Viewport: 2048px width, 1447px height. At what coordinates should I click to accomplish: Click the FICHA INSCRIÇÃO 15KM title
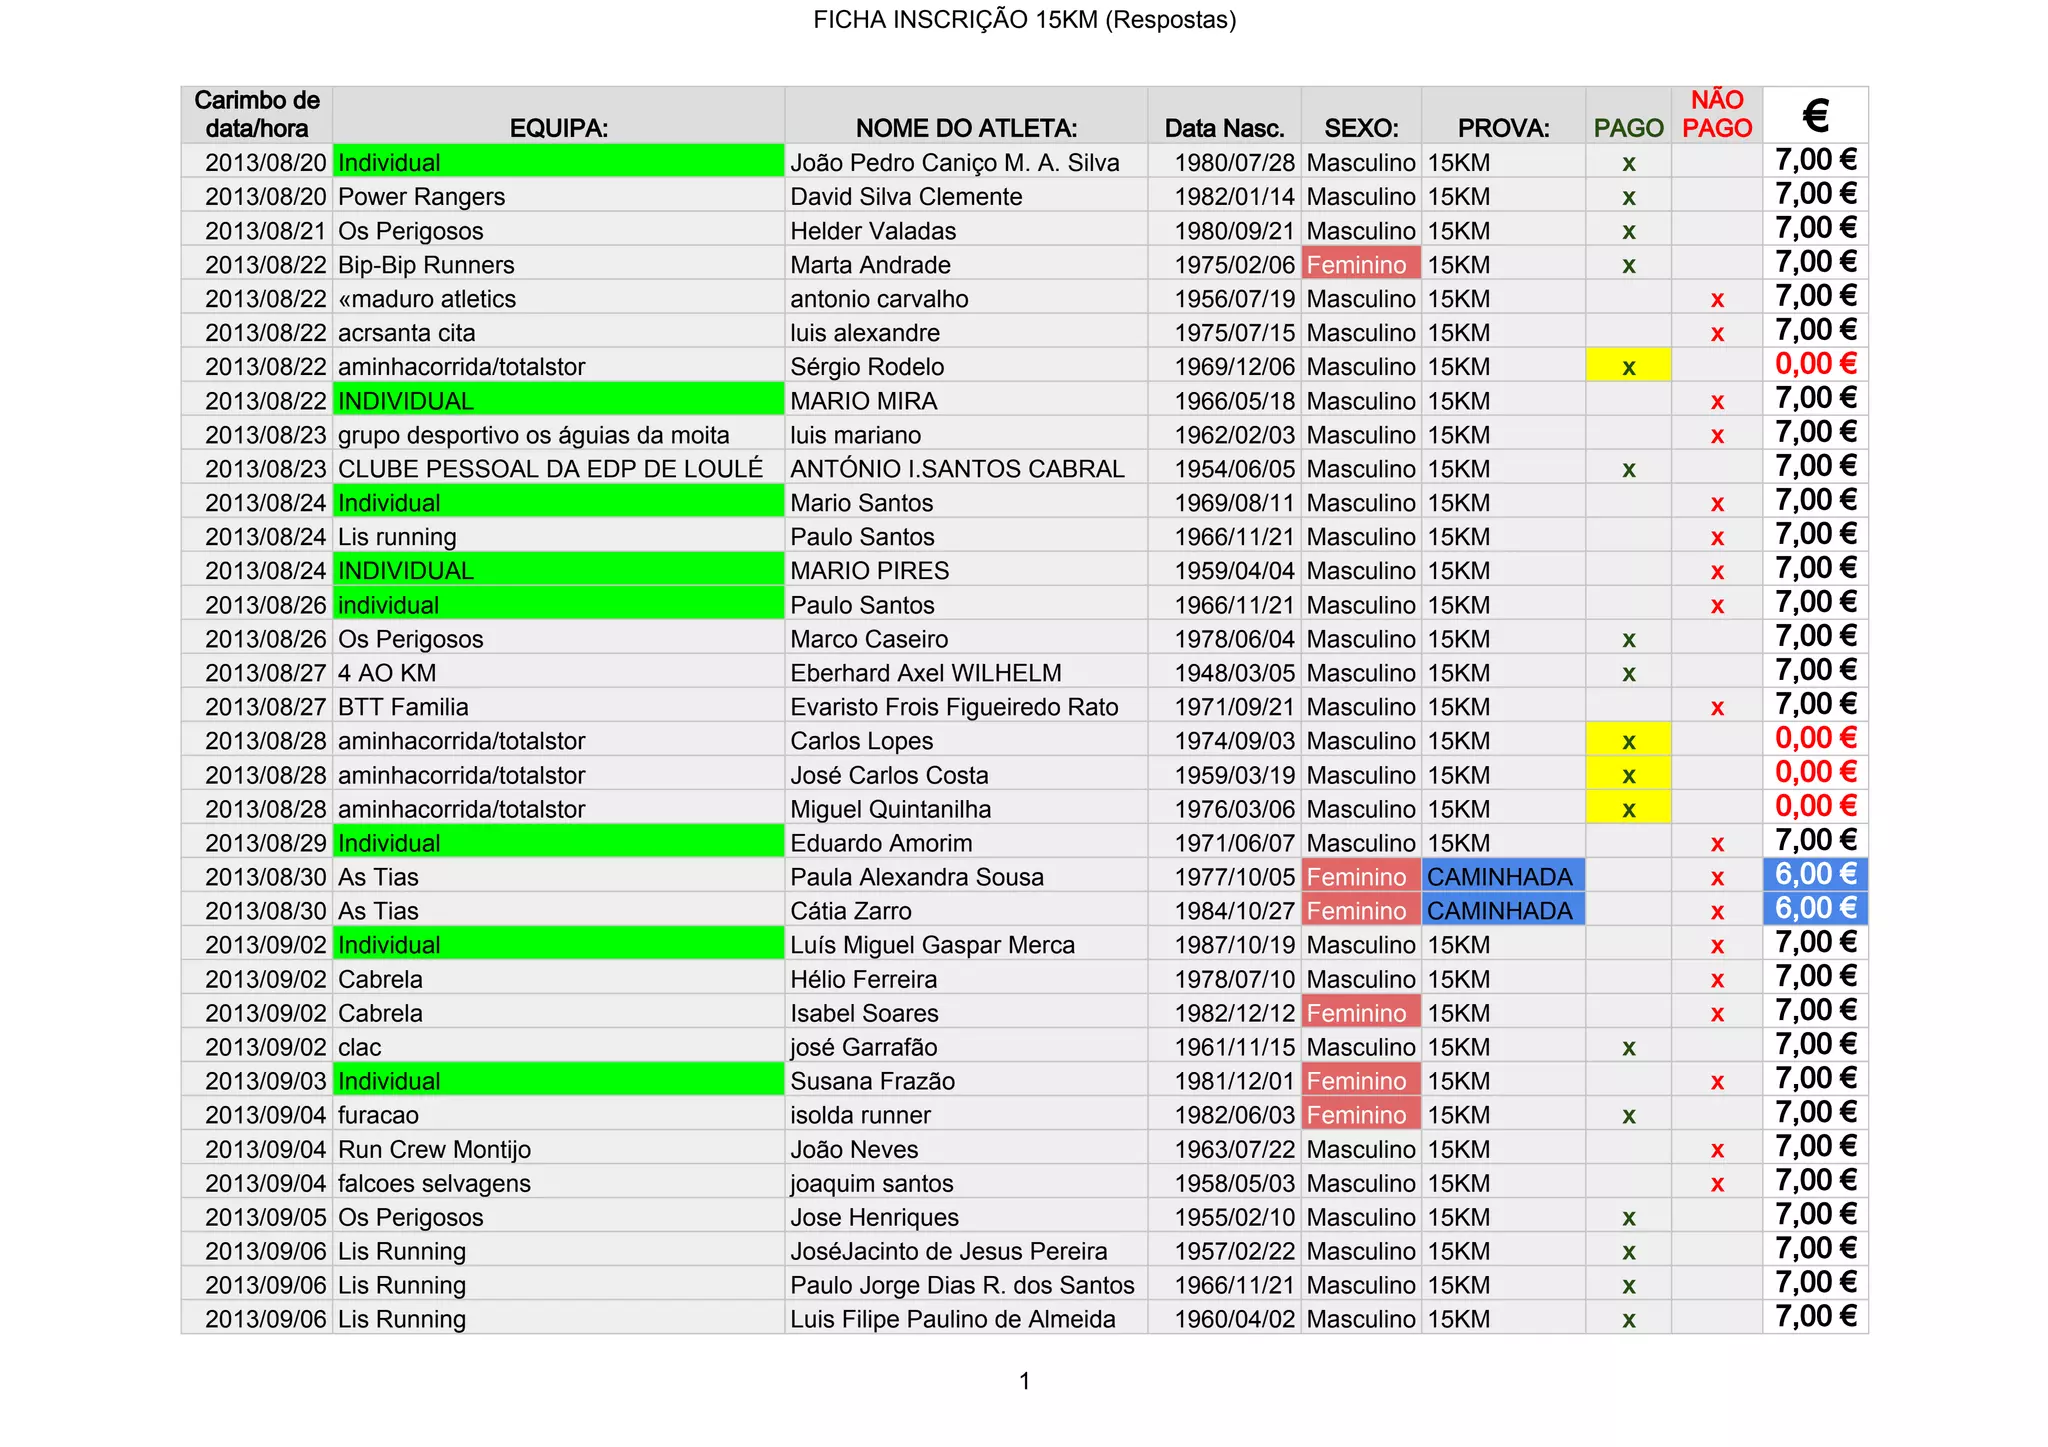(1024, 20)
